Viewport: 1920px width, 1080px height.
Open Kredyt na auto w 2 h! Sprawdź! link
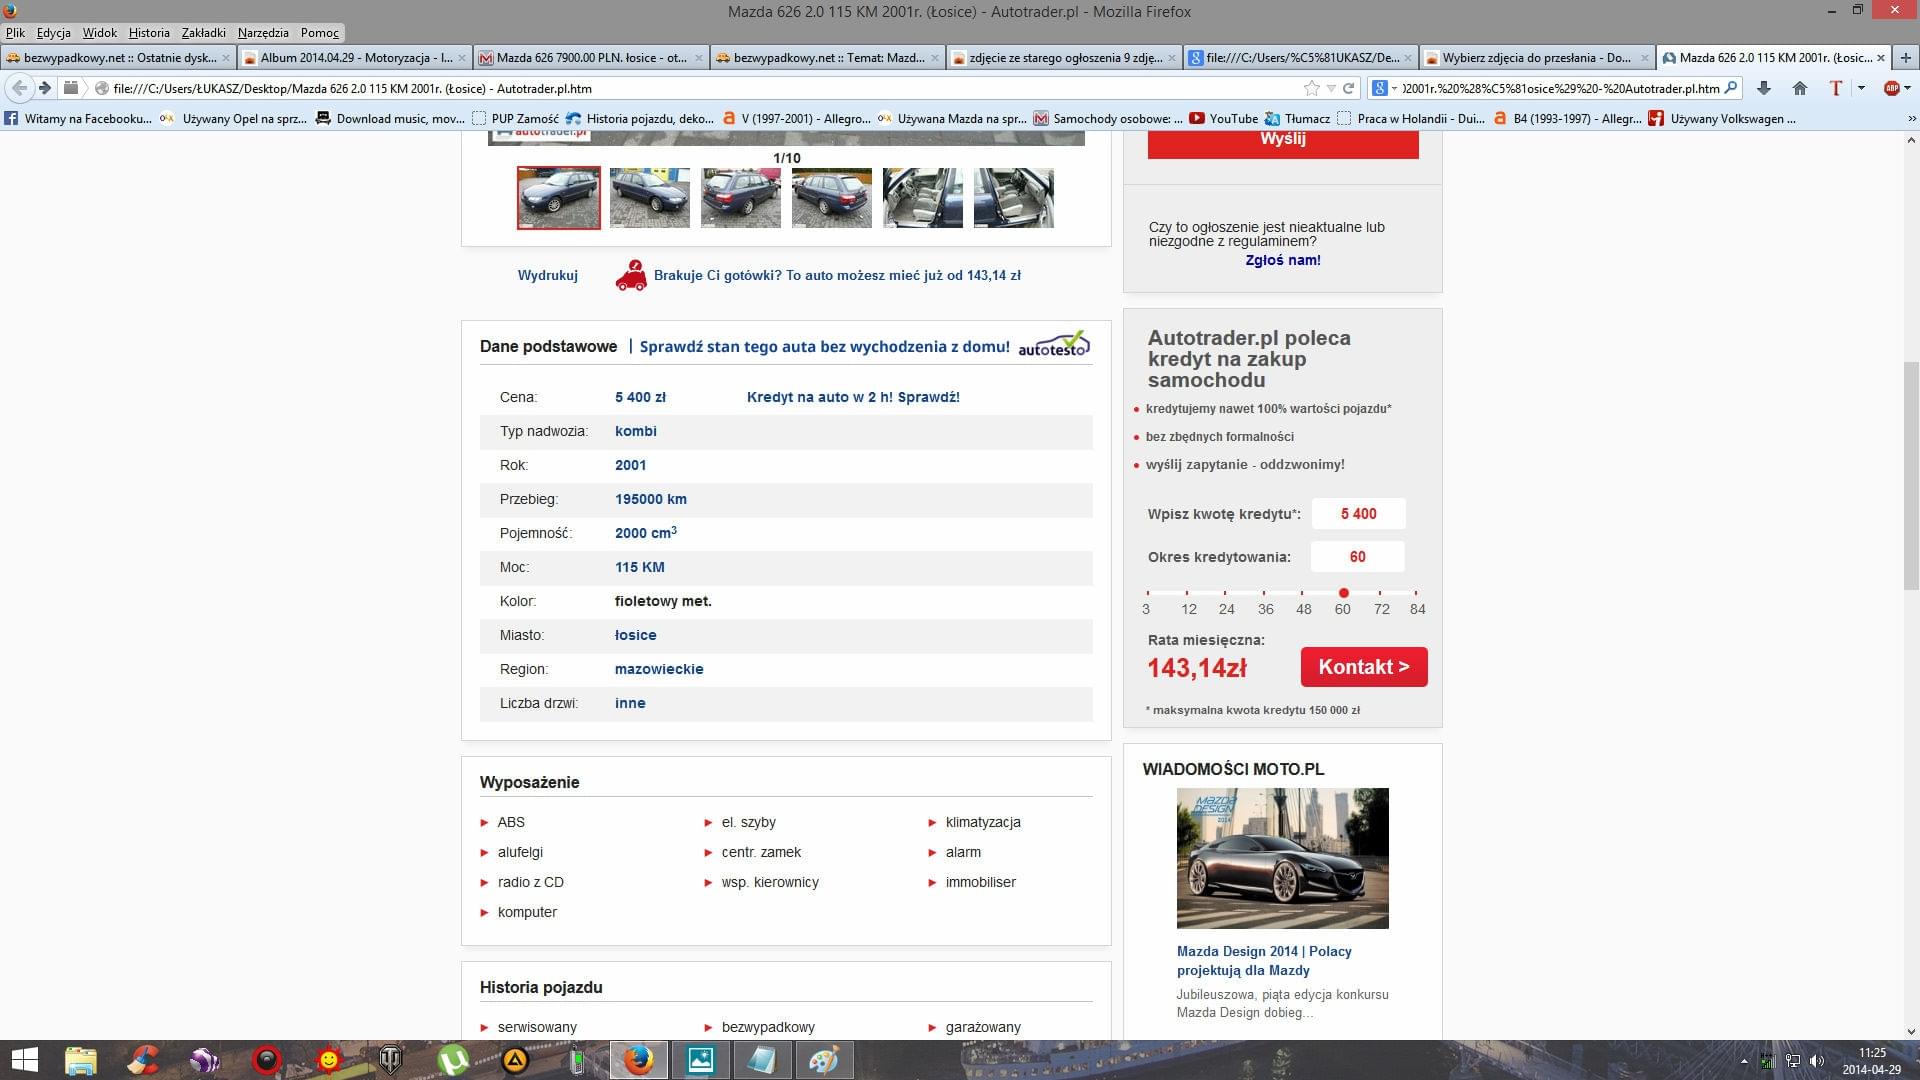[853, 397]
